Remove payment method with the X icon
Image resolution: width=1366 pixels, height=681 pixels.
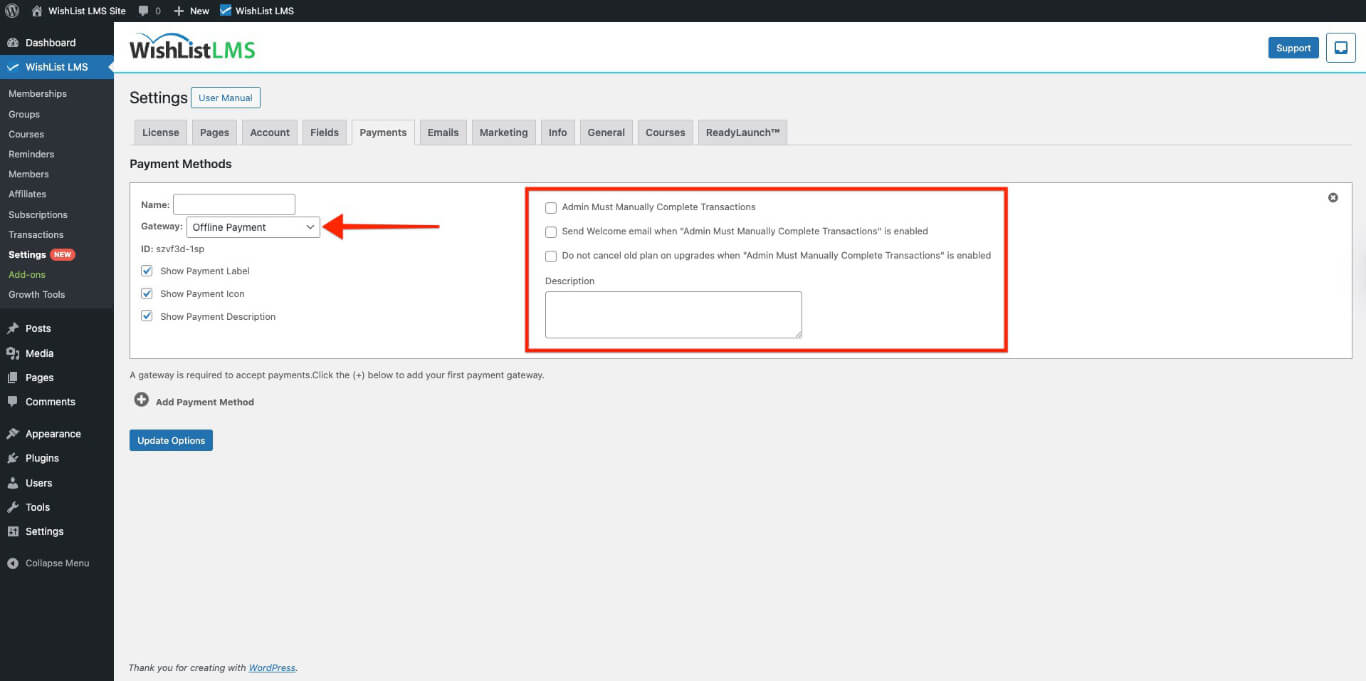click(1333, 198)
